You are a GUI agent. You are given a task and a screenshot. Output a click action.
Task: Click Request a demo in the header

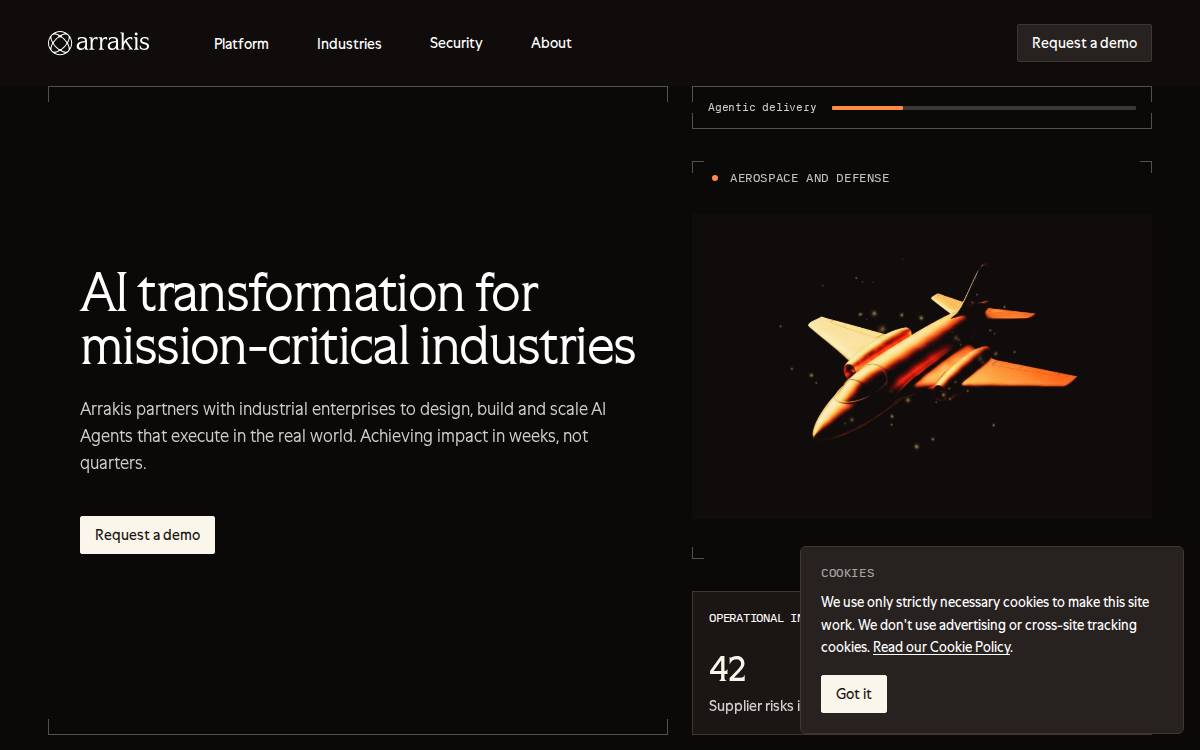(x=1084, y=43)
